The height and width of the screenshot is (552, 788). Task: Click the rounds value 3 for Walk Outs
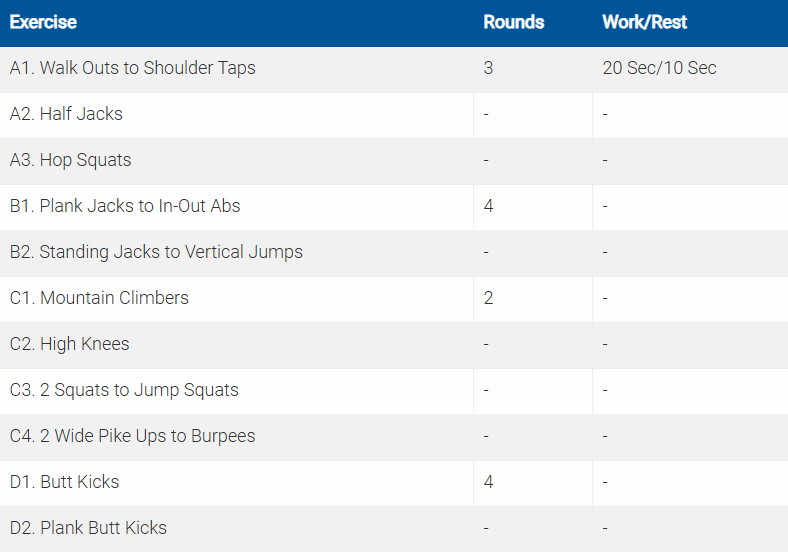pyautogui.click(x=488, y=68)
